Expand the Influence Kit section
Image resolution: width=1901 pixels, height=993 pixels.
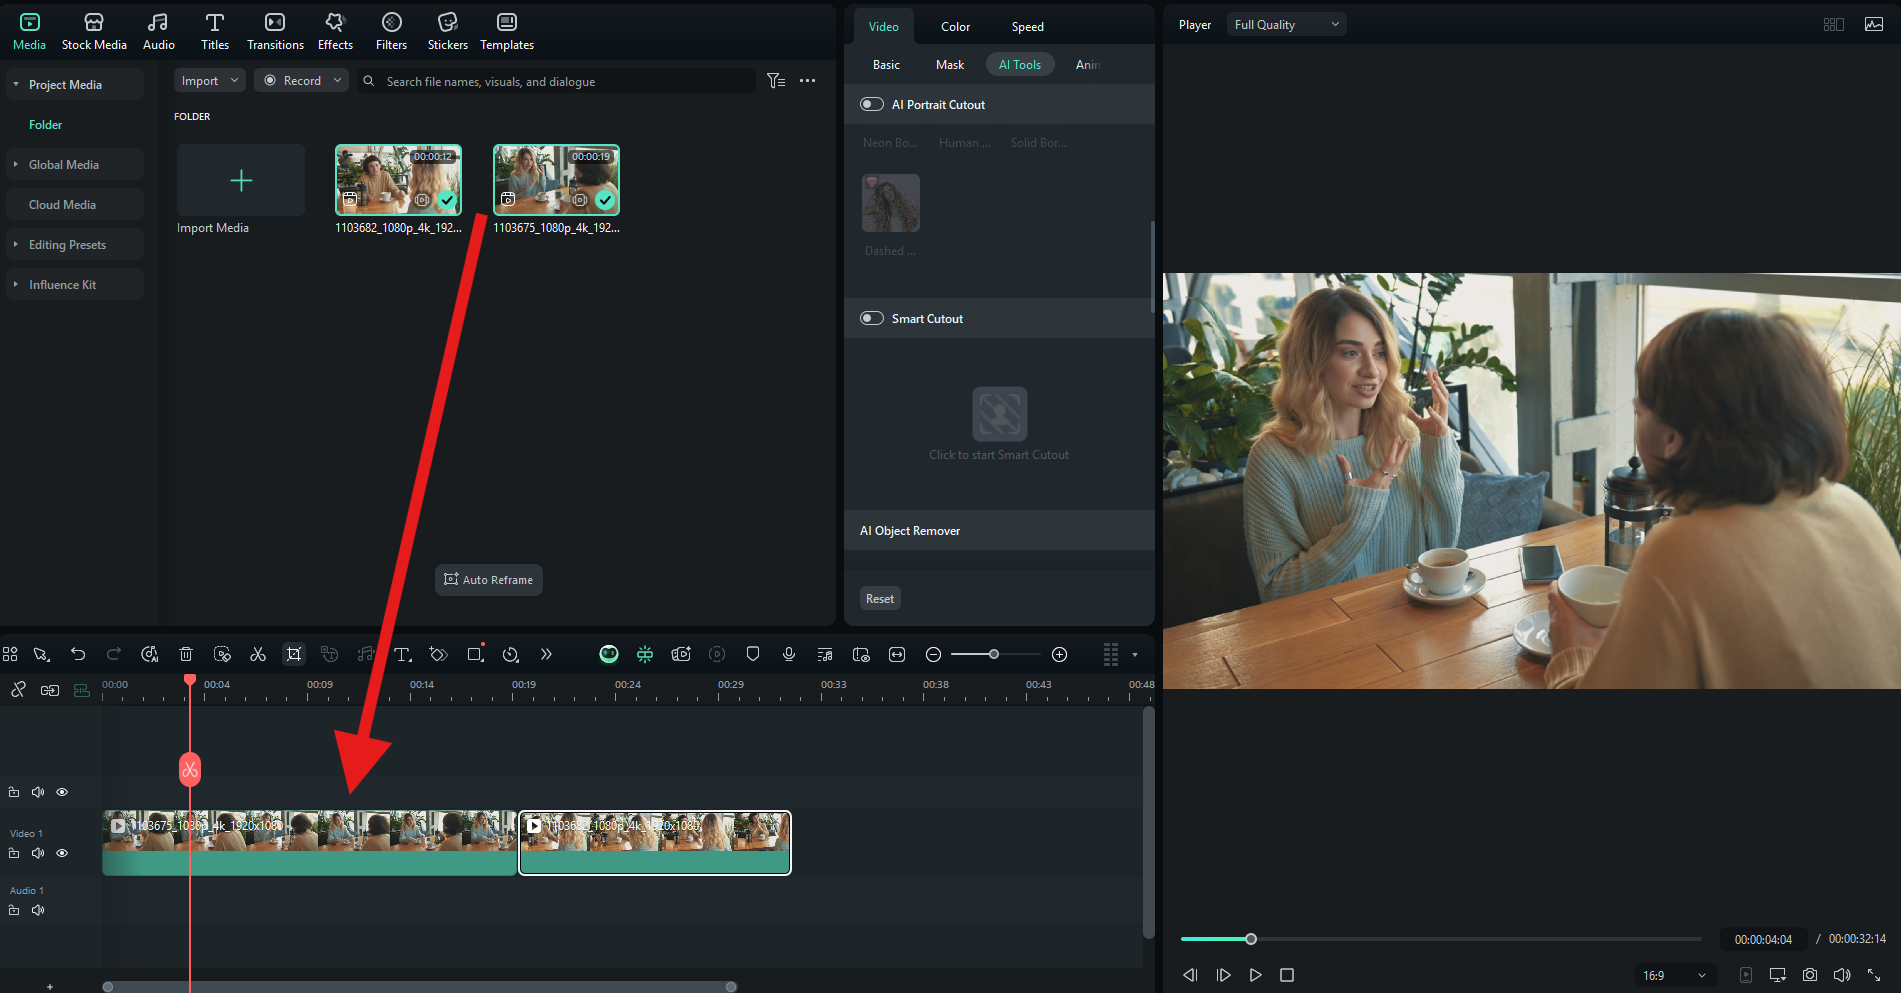pyautogui.click(x=16, y=285)
